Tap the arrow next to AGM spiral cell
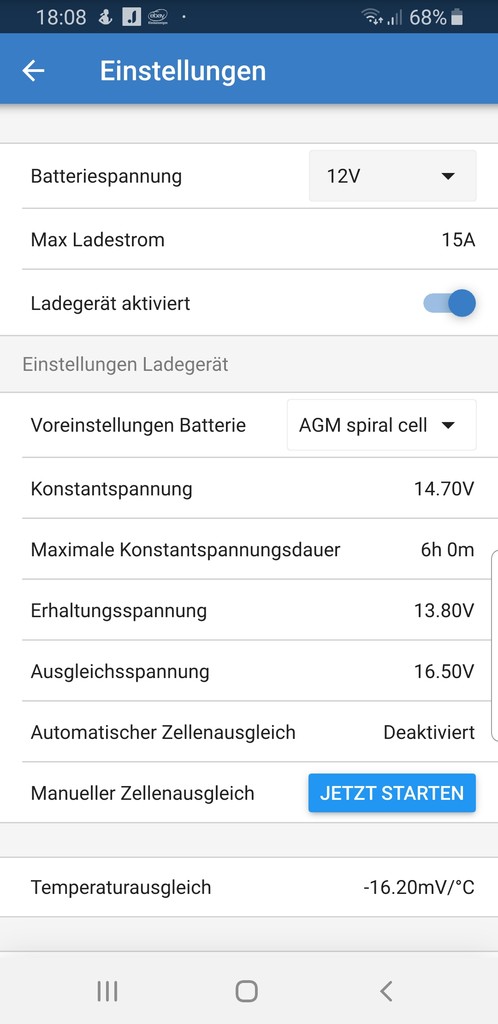This screenshot has width=498, height=1024. (x=448, y=426)
